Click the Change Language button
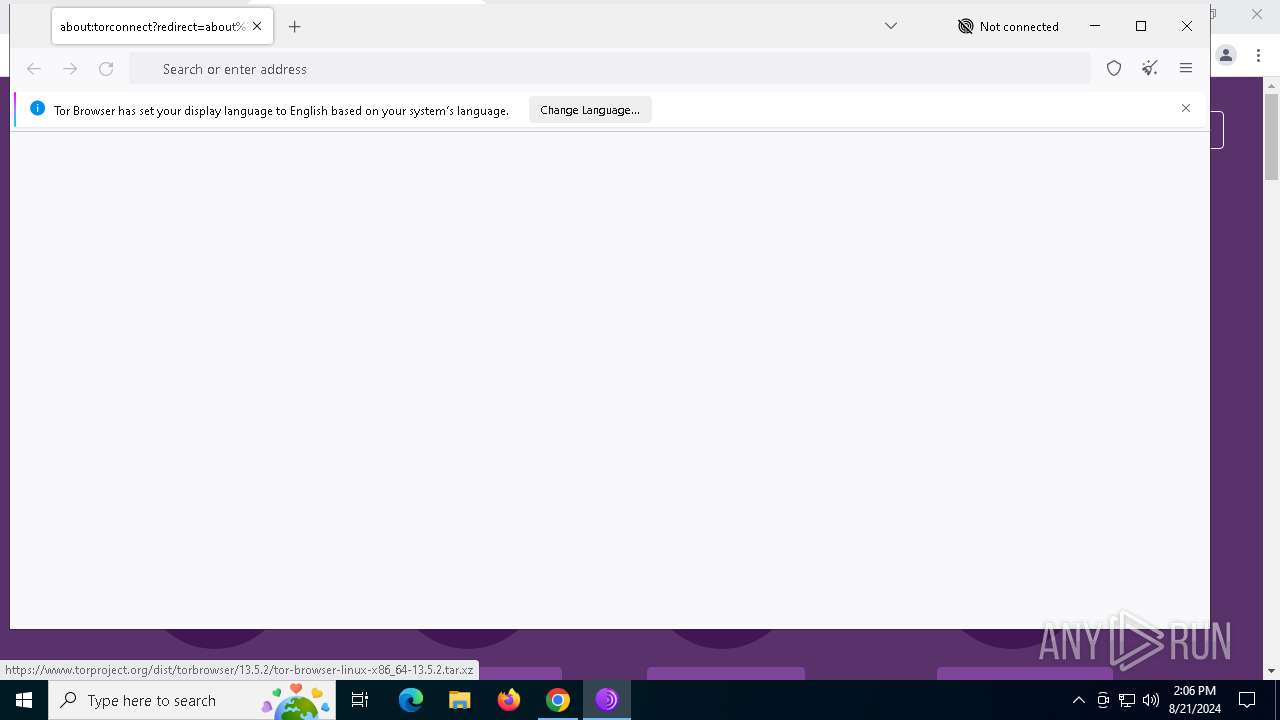The width and height of the screenshot is (1280, 720). click(590, 110)
